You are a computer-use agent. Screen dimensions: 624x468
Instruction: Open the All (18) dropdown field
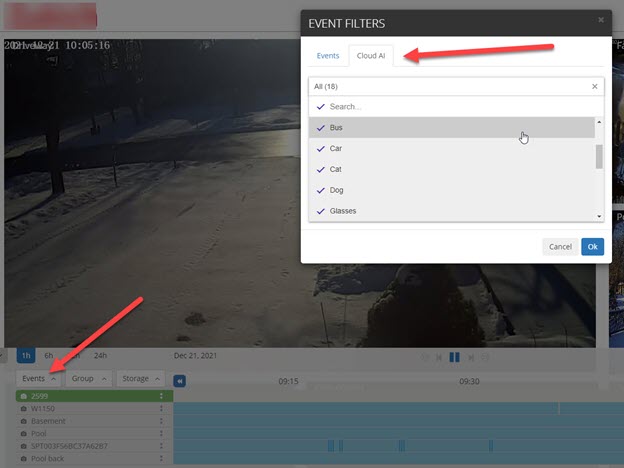(456, 86)
